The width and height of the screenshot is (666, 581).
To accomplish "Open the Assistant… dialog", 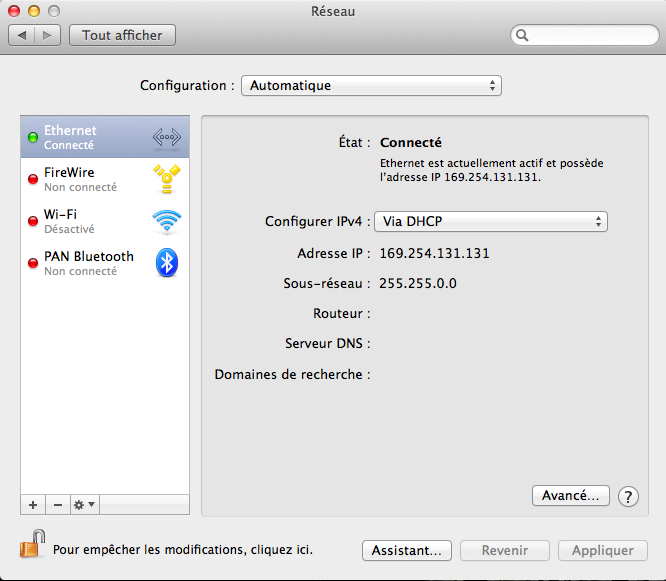I will pos(406,551).
